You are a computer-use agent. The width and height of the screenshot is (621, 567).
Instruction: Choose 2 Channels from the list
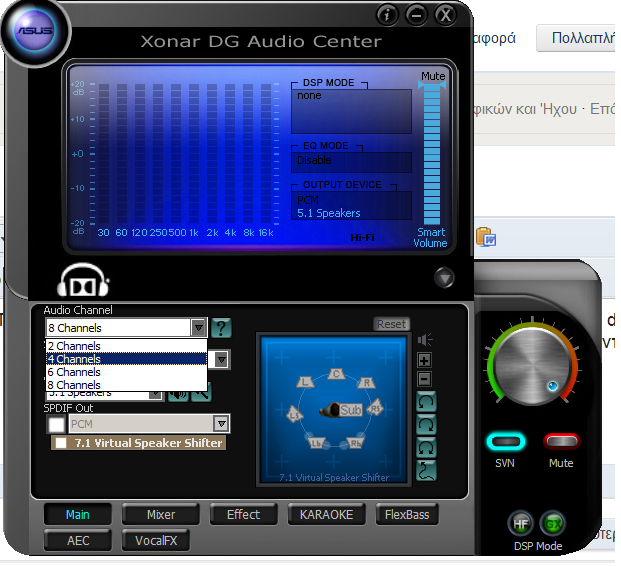tap(126, 346)
